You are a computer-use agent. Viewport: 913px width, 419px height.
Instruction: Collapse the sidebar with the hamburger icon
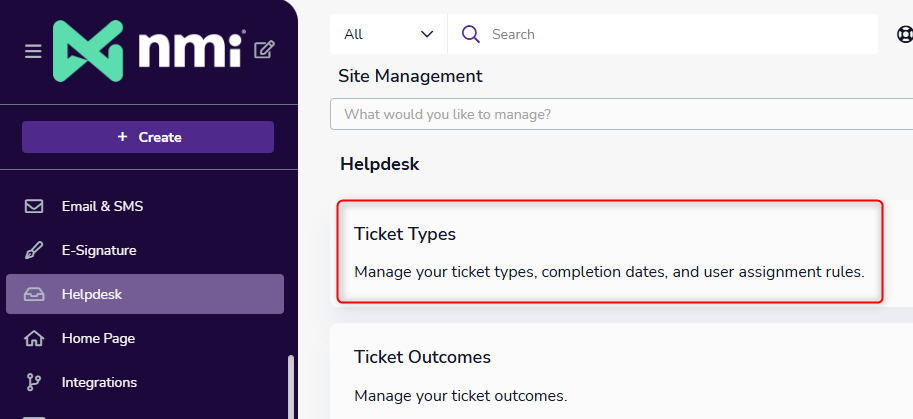coord(33,51)
